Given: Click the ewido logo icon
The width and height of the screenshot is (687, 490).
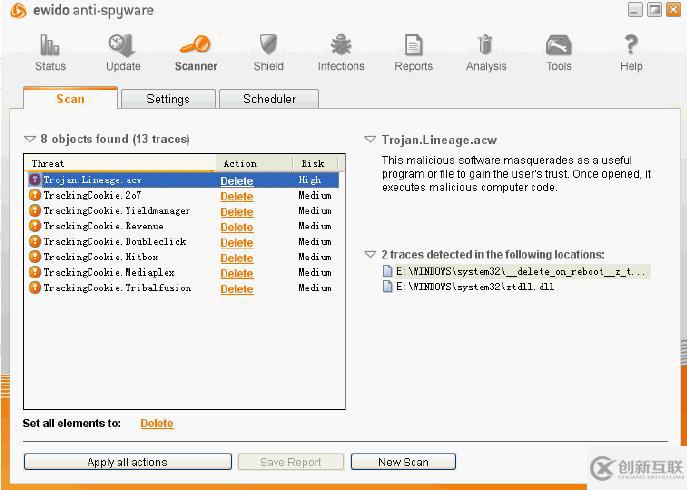Looking at the screenshot, I should 18,11.
